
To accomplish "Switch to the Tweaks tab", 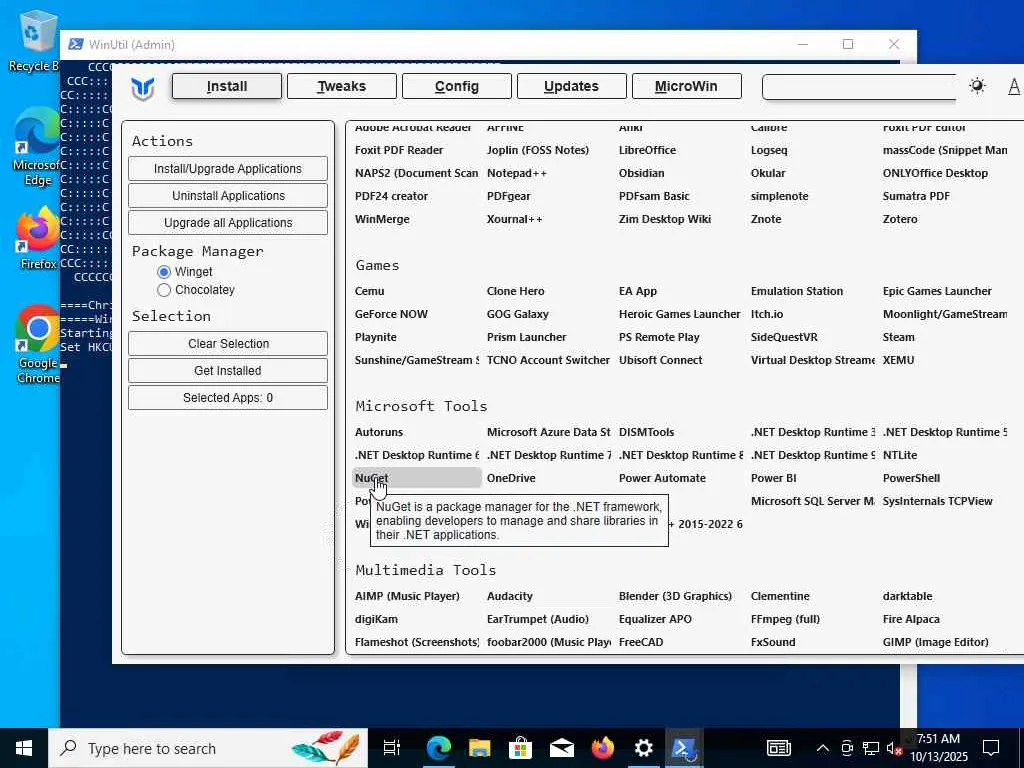I will 342,86.
